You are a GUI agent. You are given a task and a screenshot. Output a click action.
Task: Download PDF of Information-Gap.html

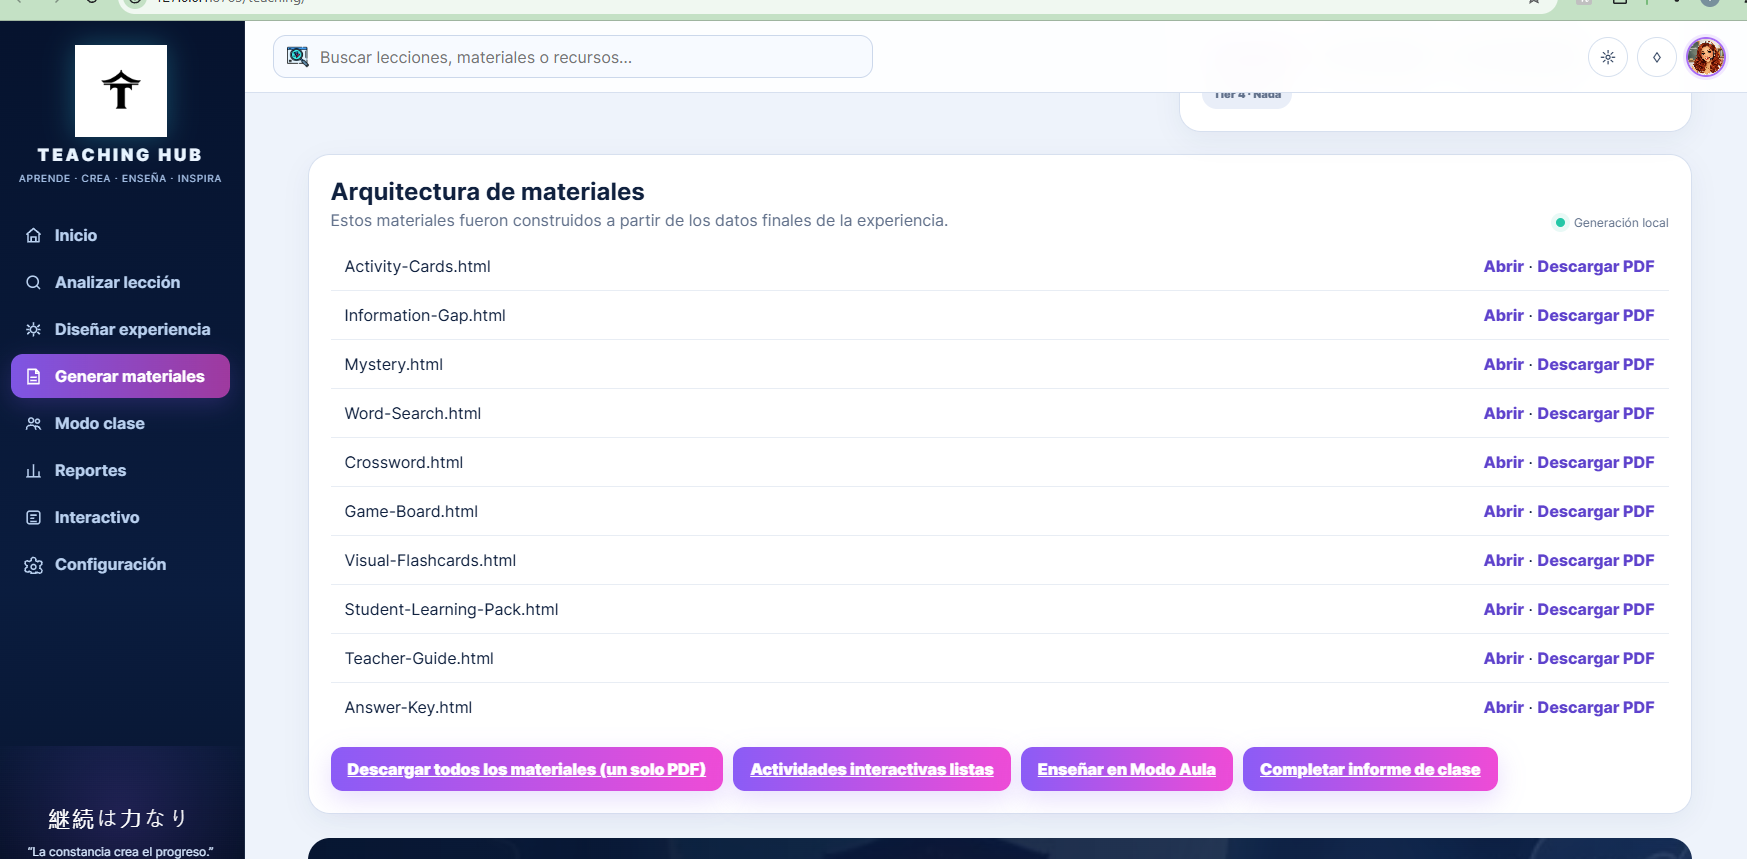tap(1596, 315)
